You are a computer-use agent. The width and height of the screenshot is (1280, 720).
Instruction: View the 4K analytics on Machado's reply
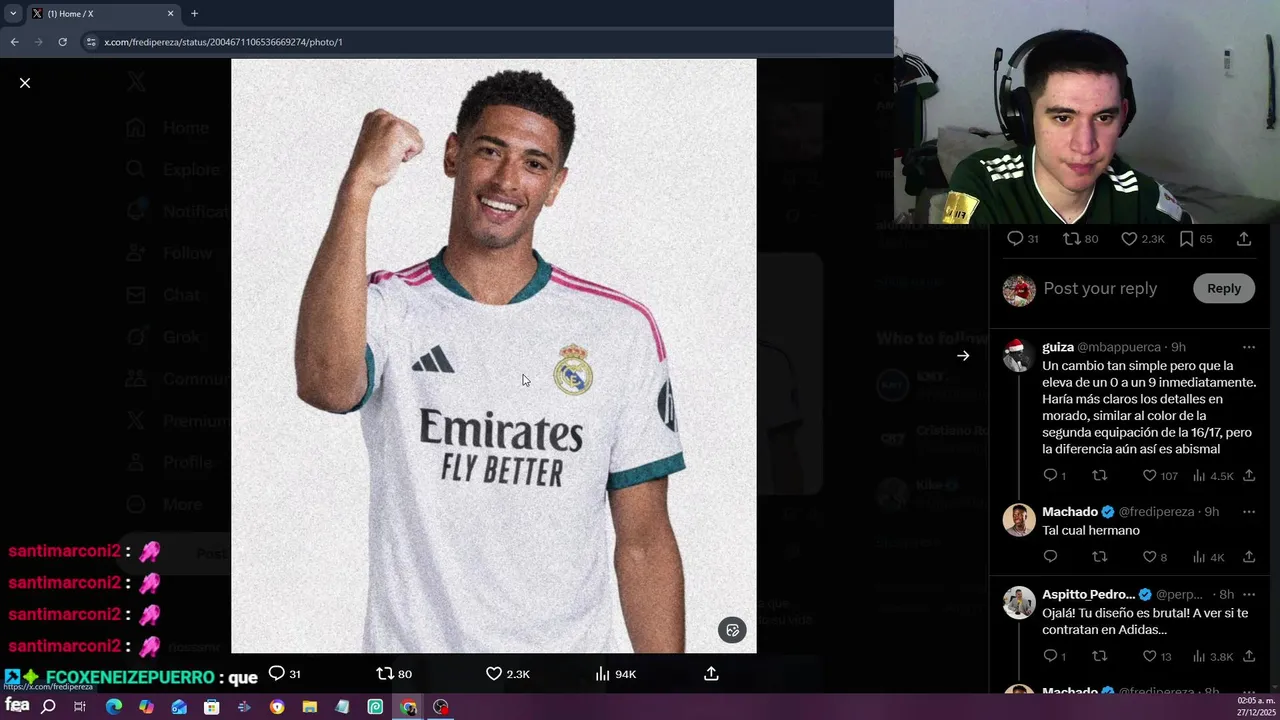[1208, 557]
